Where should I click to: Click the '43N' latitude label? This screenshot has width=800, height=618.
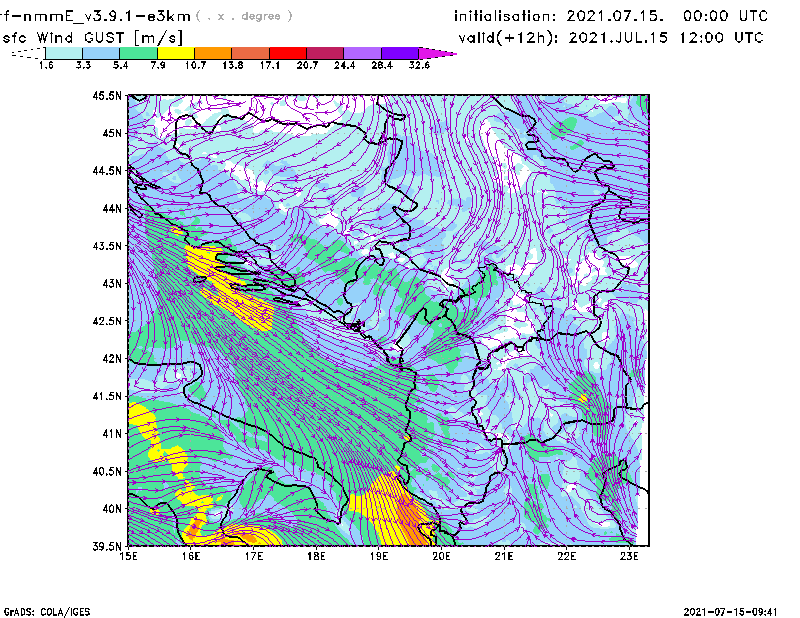click(112, 283)
